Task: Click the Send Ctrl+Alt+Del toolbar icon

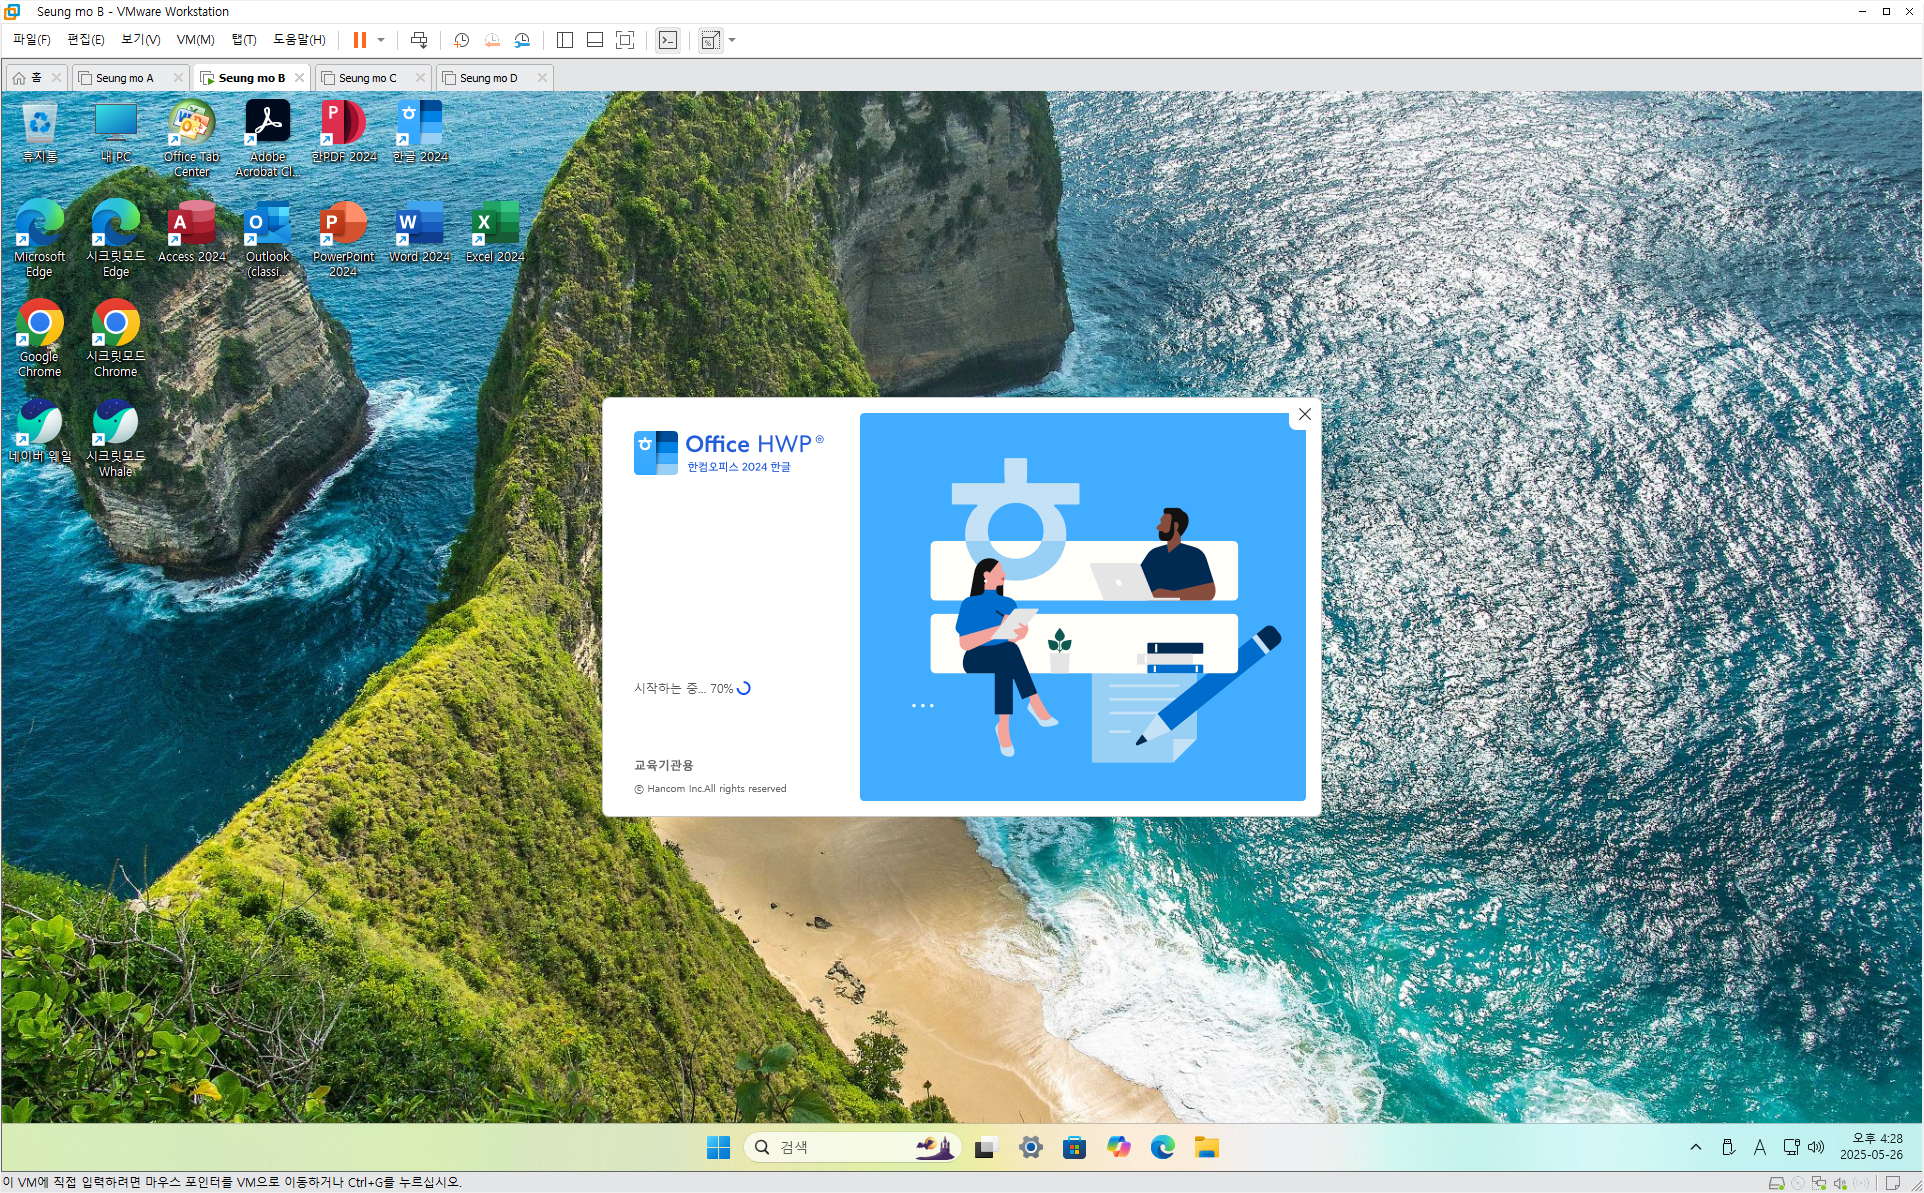Action: (419, 40)
